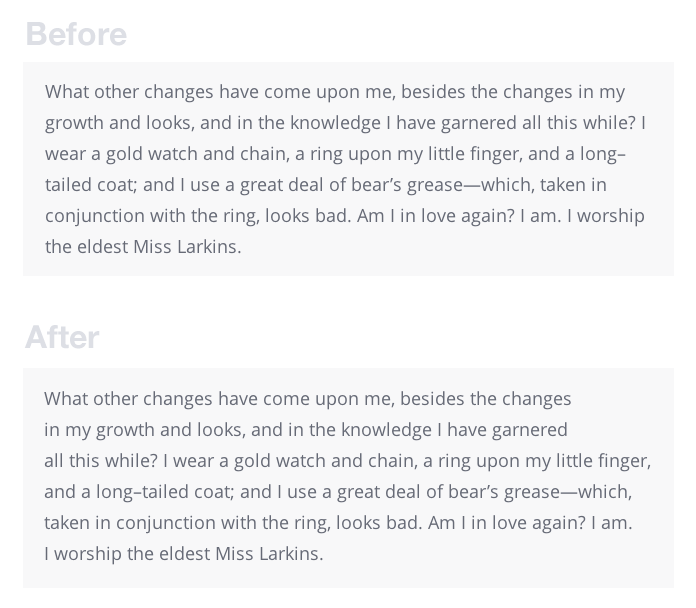Click the After heading
The image size is (696, 608).
tap(62, 338)
